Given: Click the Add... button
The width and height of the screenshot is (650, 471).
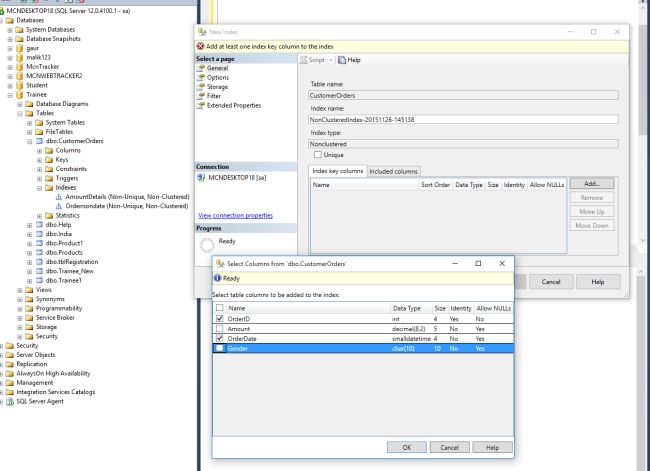Looking at the screenshot, I should 592,183.
